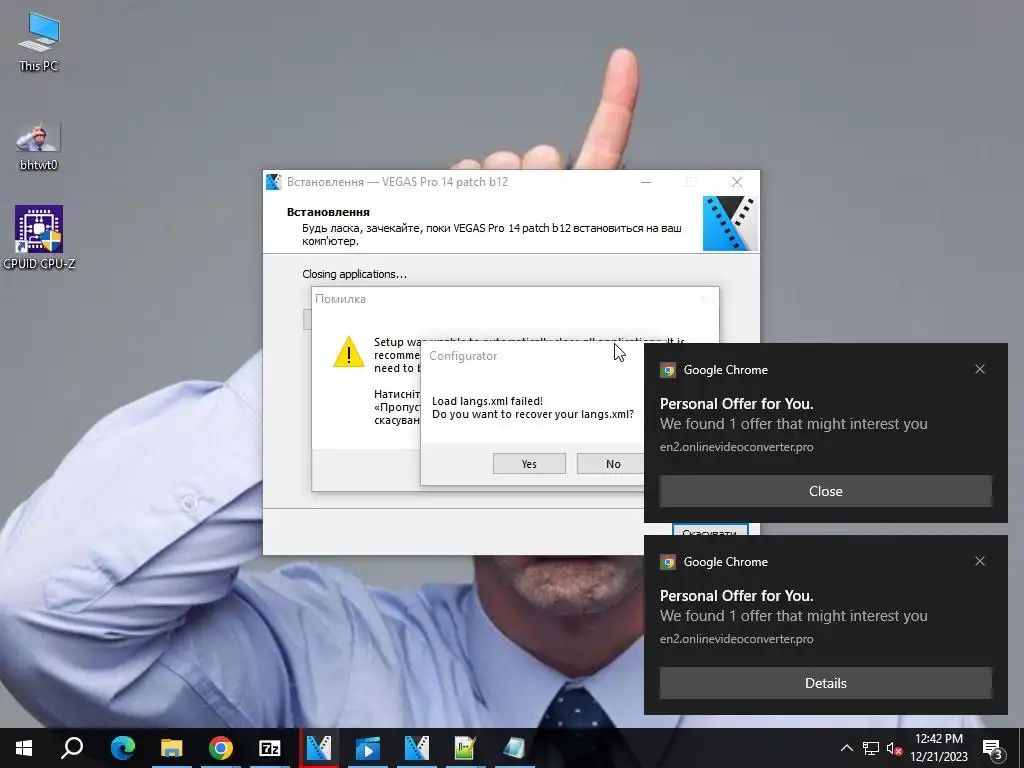The height and width of the screenshot is (768, 1024).
Task: Click the lower Google Chrome notification header icon
Action: [667, 562]
